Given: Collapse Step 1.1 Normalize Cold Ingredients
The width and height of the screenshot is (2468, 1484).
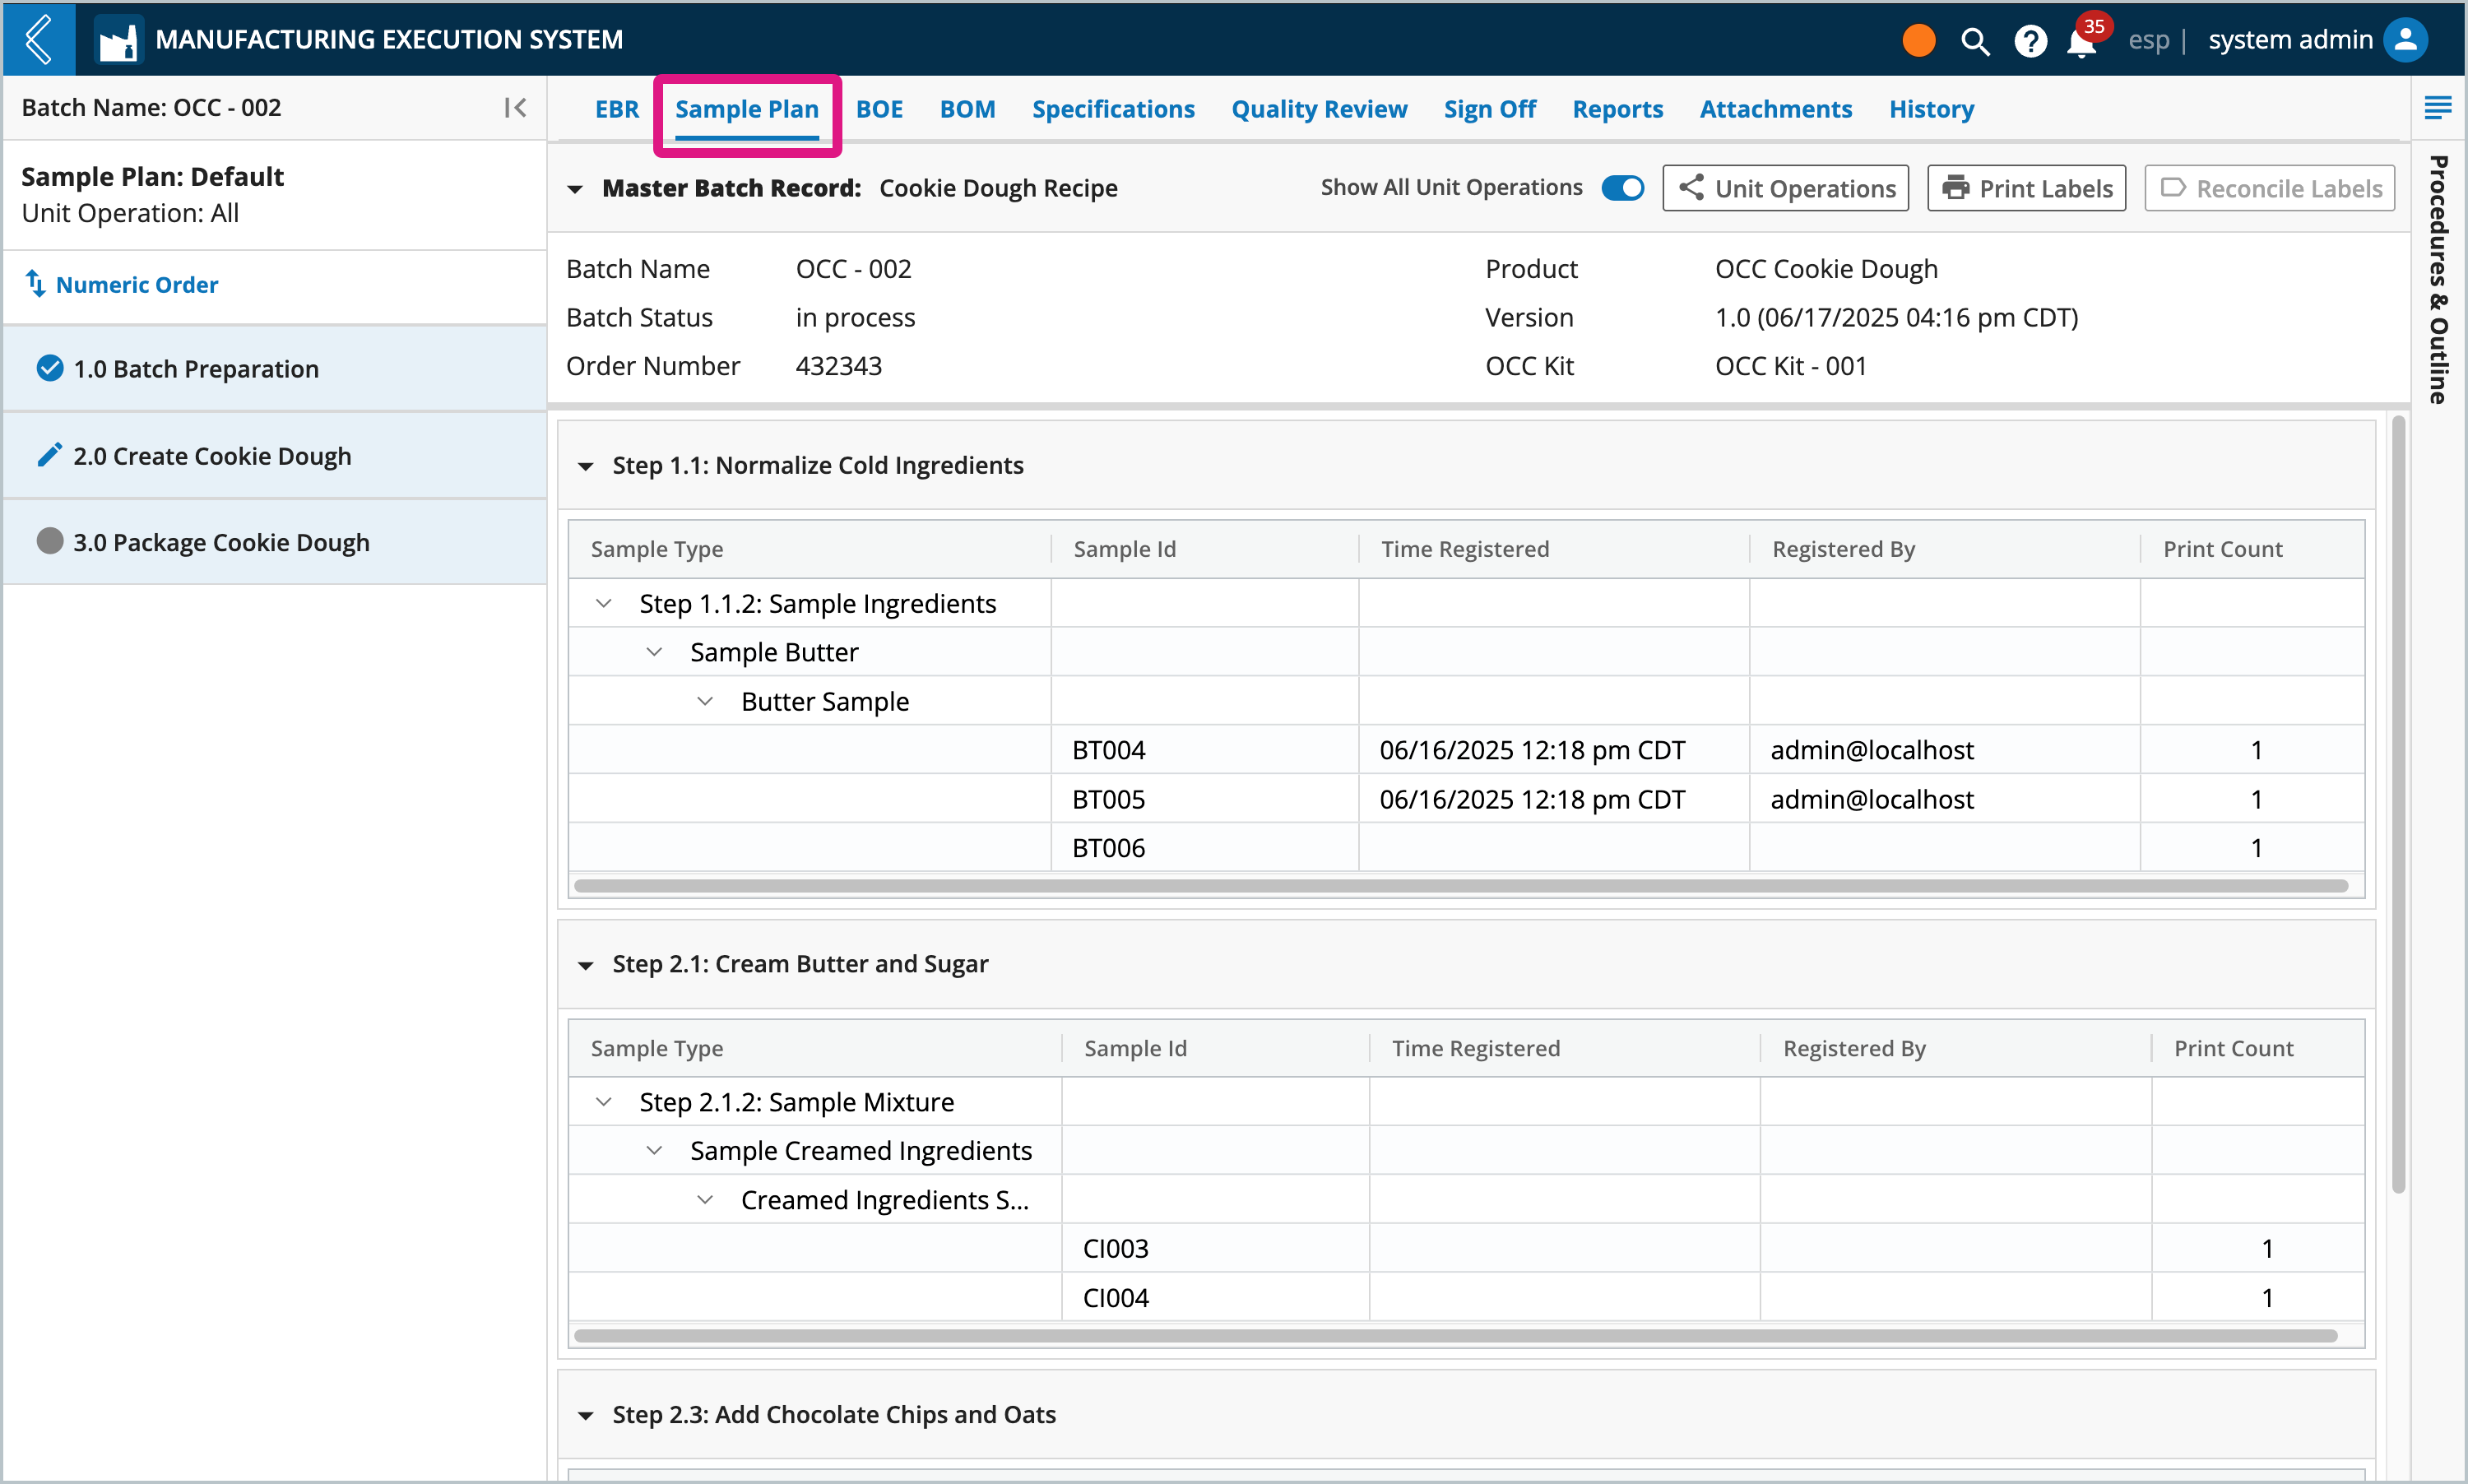Looking at the screenshot, I should [x=586, y=466].
